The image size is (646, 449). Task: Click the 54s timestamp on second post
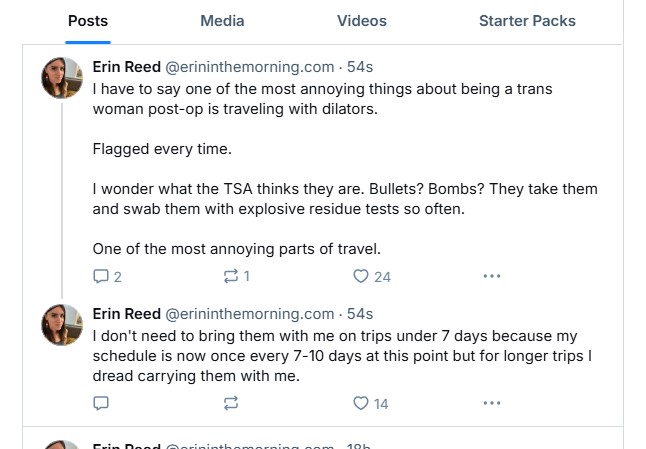[360, 314]
